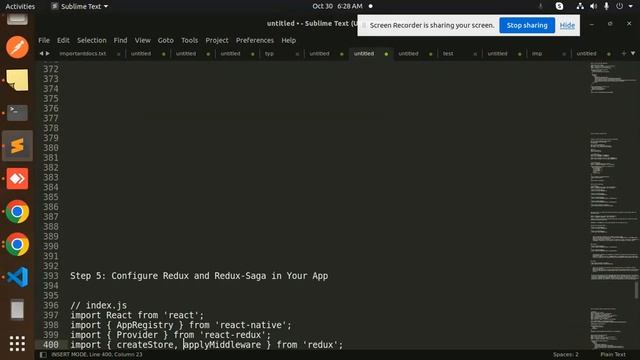The image size is (640, 360).
Task: Click the 'INSERT MODE, Line 400, Column 23' status
Action: (97, 355)
